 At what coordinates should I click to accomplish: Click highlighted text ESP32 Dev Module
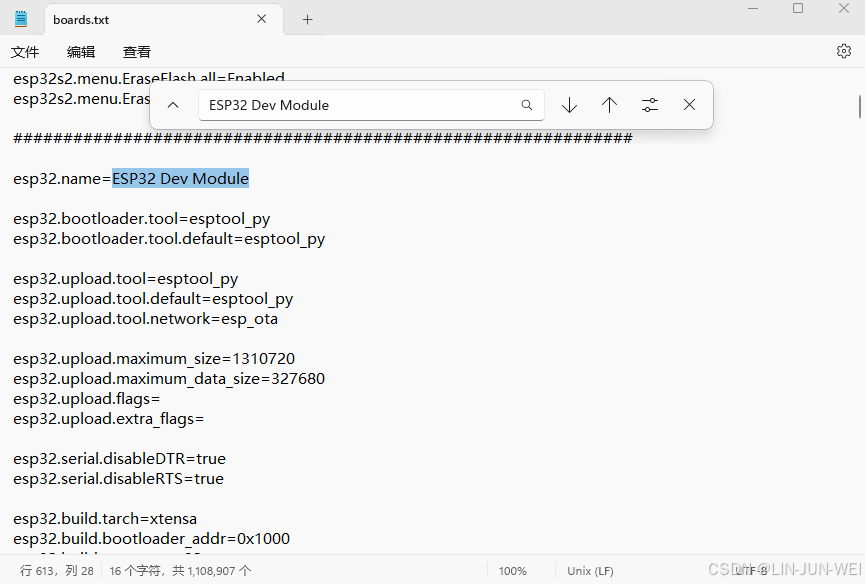[x=180, y=179]
